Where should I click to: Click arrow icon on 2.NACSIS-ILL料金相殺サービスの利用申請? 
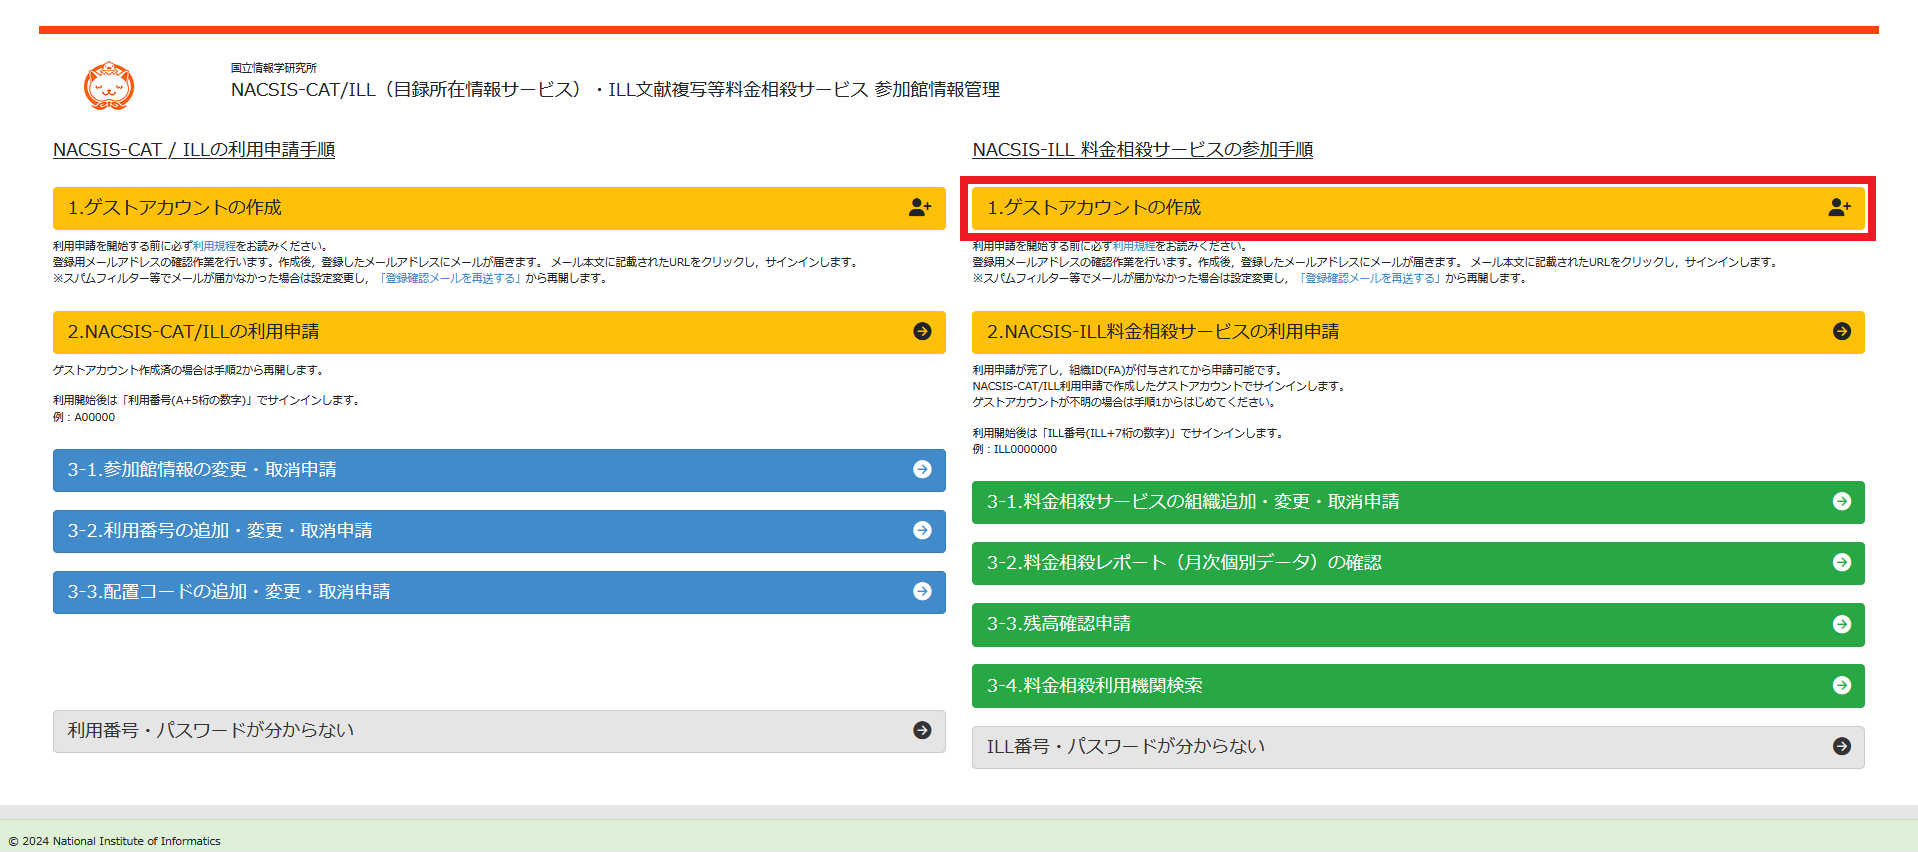[1841, 331]
